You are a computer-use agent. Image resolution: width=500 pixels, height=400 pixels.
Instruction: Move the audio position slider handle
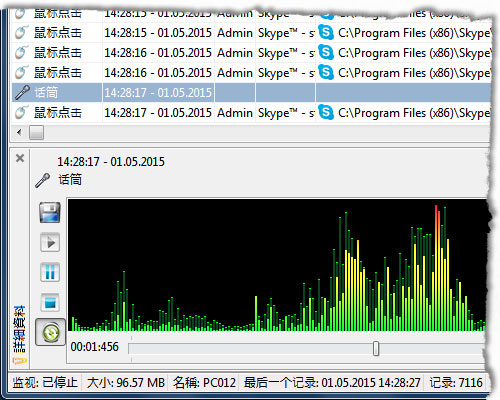tap(376, 348)
